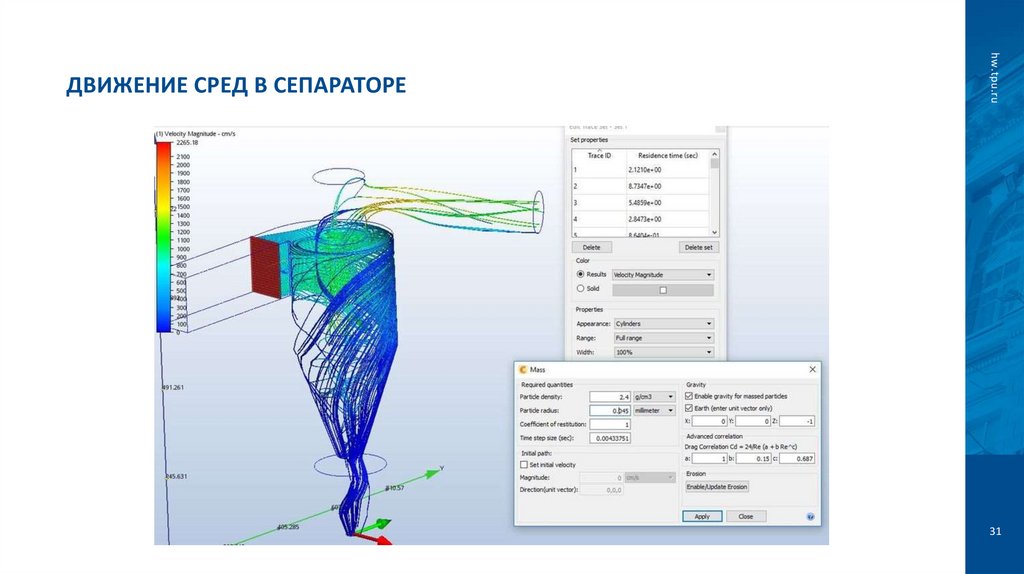Click drag correlation c field
The width and height of the screenshot is (1024, 574).
tap(797, 459)
